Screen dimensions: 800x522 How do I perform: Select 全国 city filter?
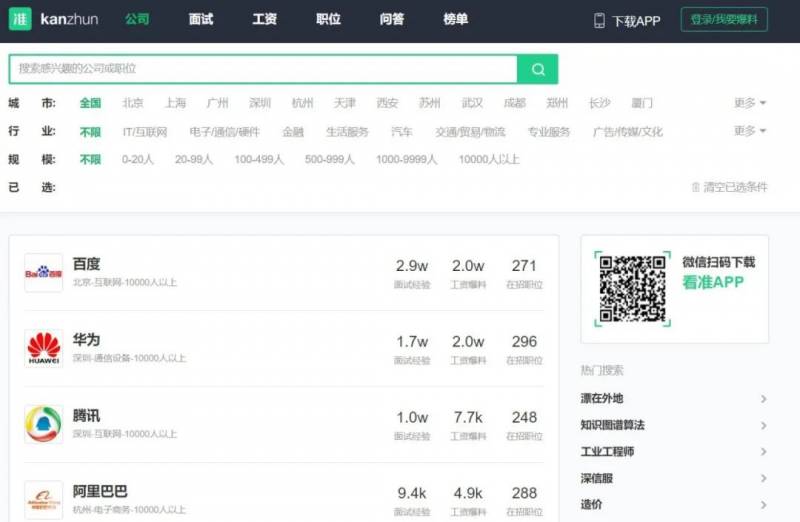[x=90, y=103]
